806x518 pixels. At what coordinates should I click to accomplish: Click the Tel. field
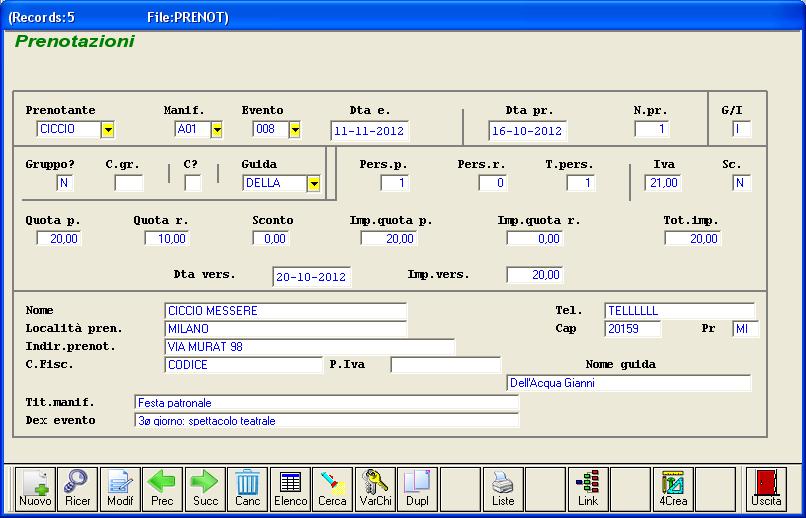coord(680,311)
